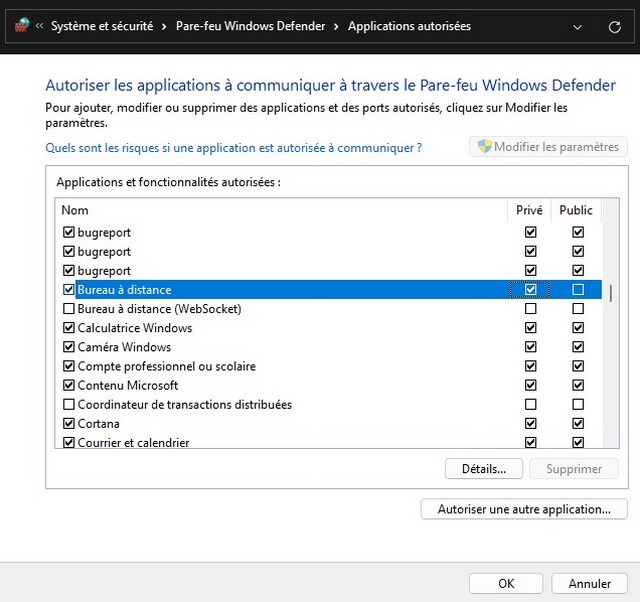Screen dimensions: 640x602
Task: Expand chevron after Pare-feu Windows Defender
Action: [x=336, y=27]
